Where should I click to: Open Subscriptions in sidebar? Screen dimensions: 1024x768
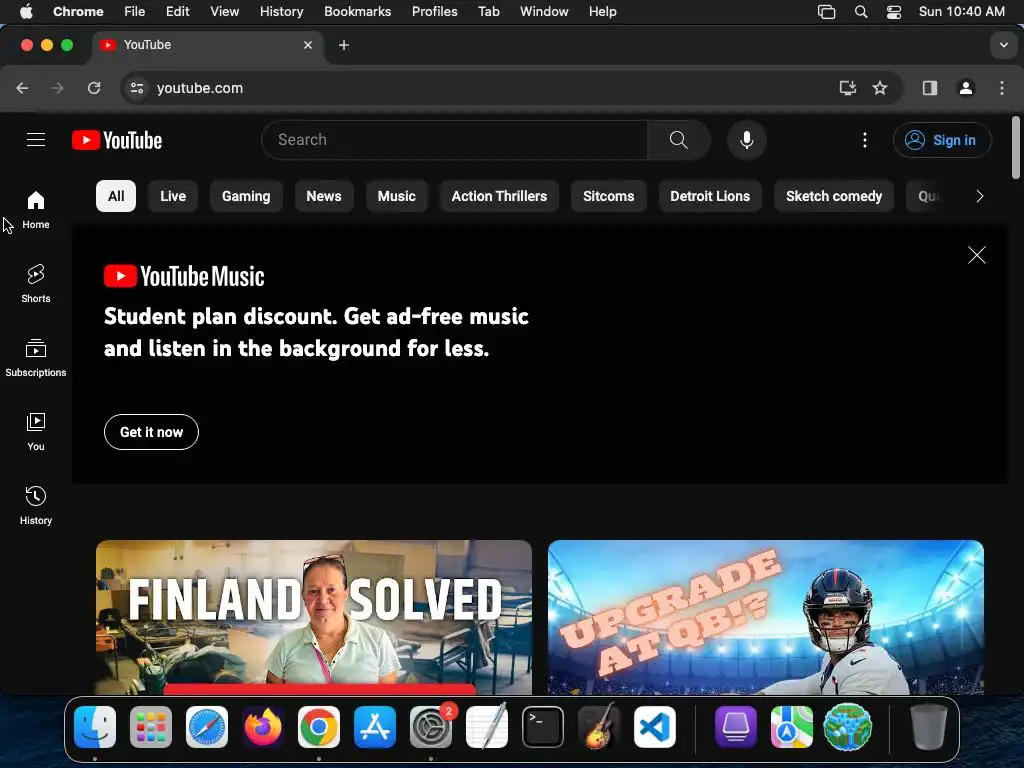click(x=36, y=357)
